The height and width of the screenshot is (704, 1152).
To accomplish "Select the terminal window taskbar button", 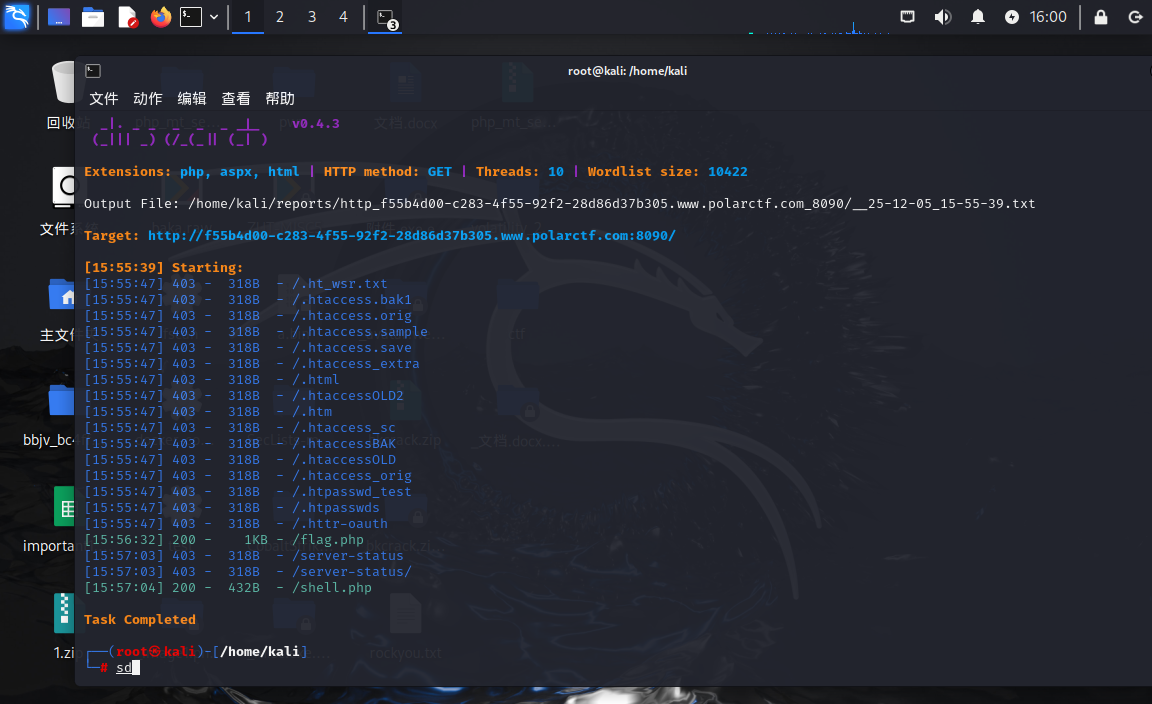I will point(385,18).
